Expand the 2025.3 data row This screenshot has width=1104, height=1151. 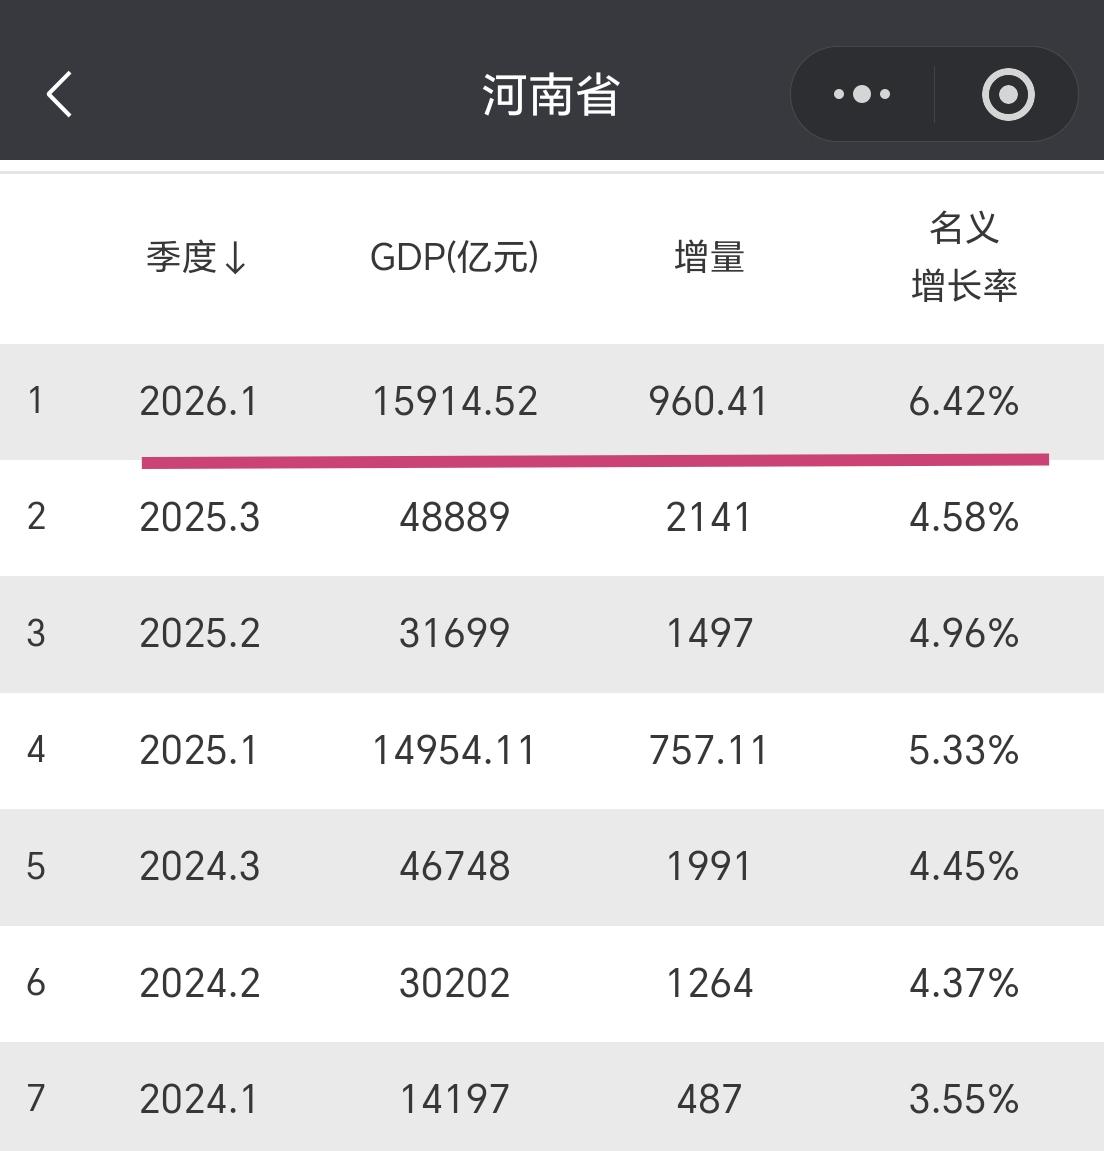pos(552,518)
